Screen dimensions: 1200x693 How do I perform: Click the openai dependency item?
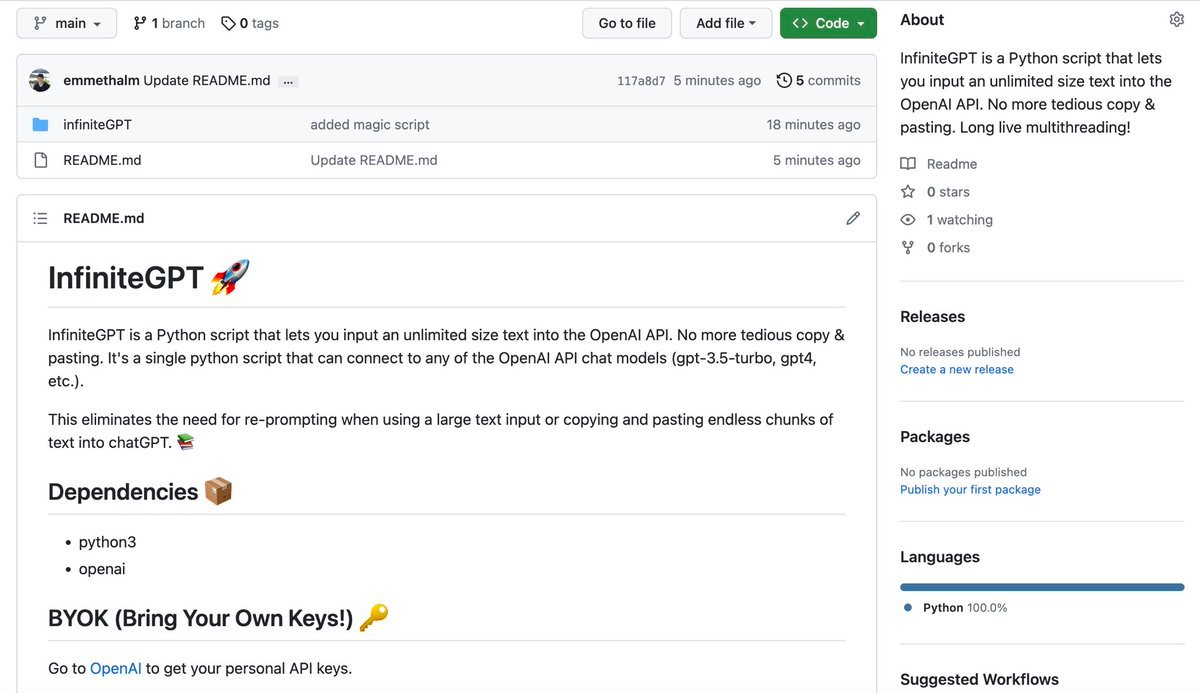point(102,569)
